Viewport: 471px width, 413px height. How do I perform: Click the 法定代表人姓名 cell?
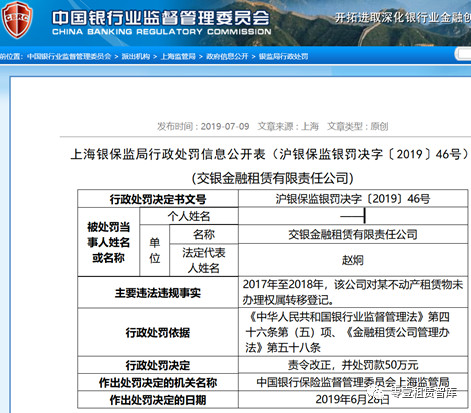click(x=204, y=260)
